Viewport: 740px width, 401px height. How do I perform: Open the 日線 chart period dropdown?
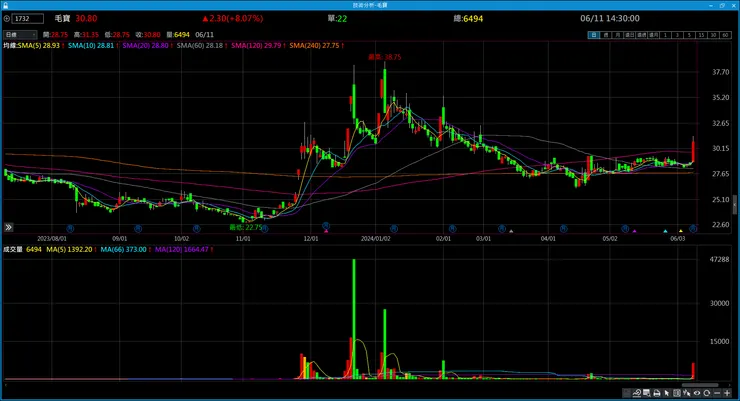tap(20, 34)
